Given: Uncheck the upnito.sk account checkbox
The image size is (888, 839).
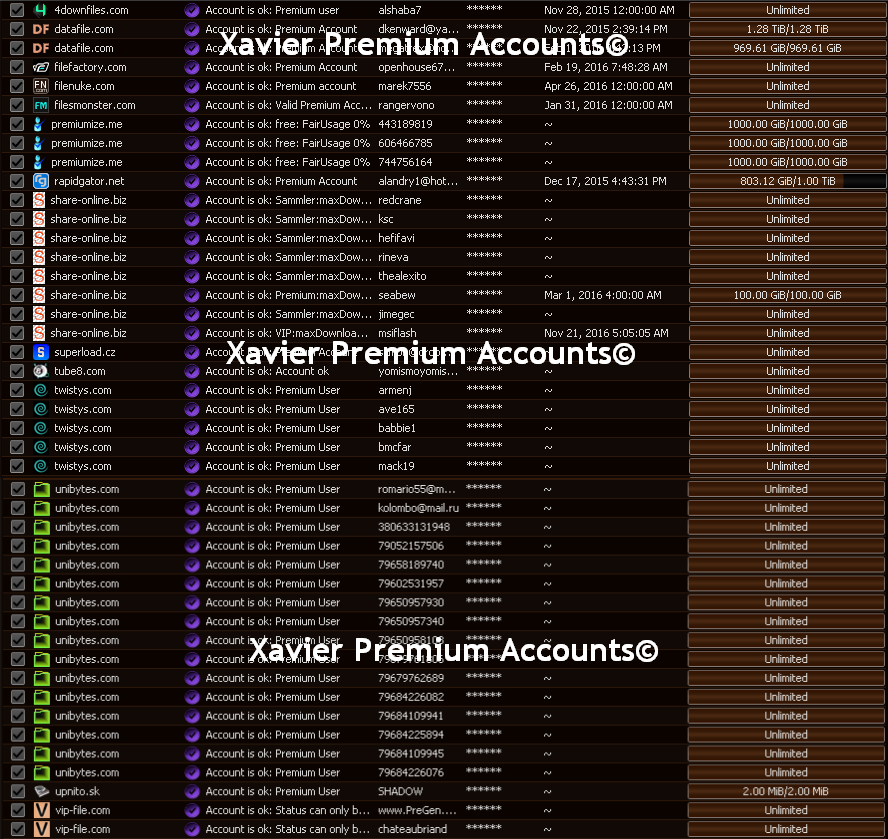Looking at the screenshot, I should click(x=18, y=791).
